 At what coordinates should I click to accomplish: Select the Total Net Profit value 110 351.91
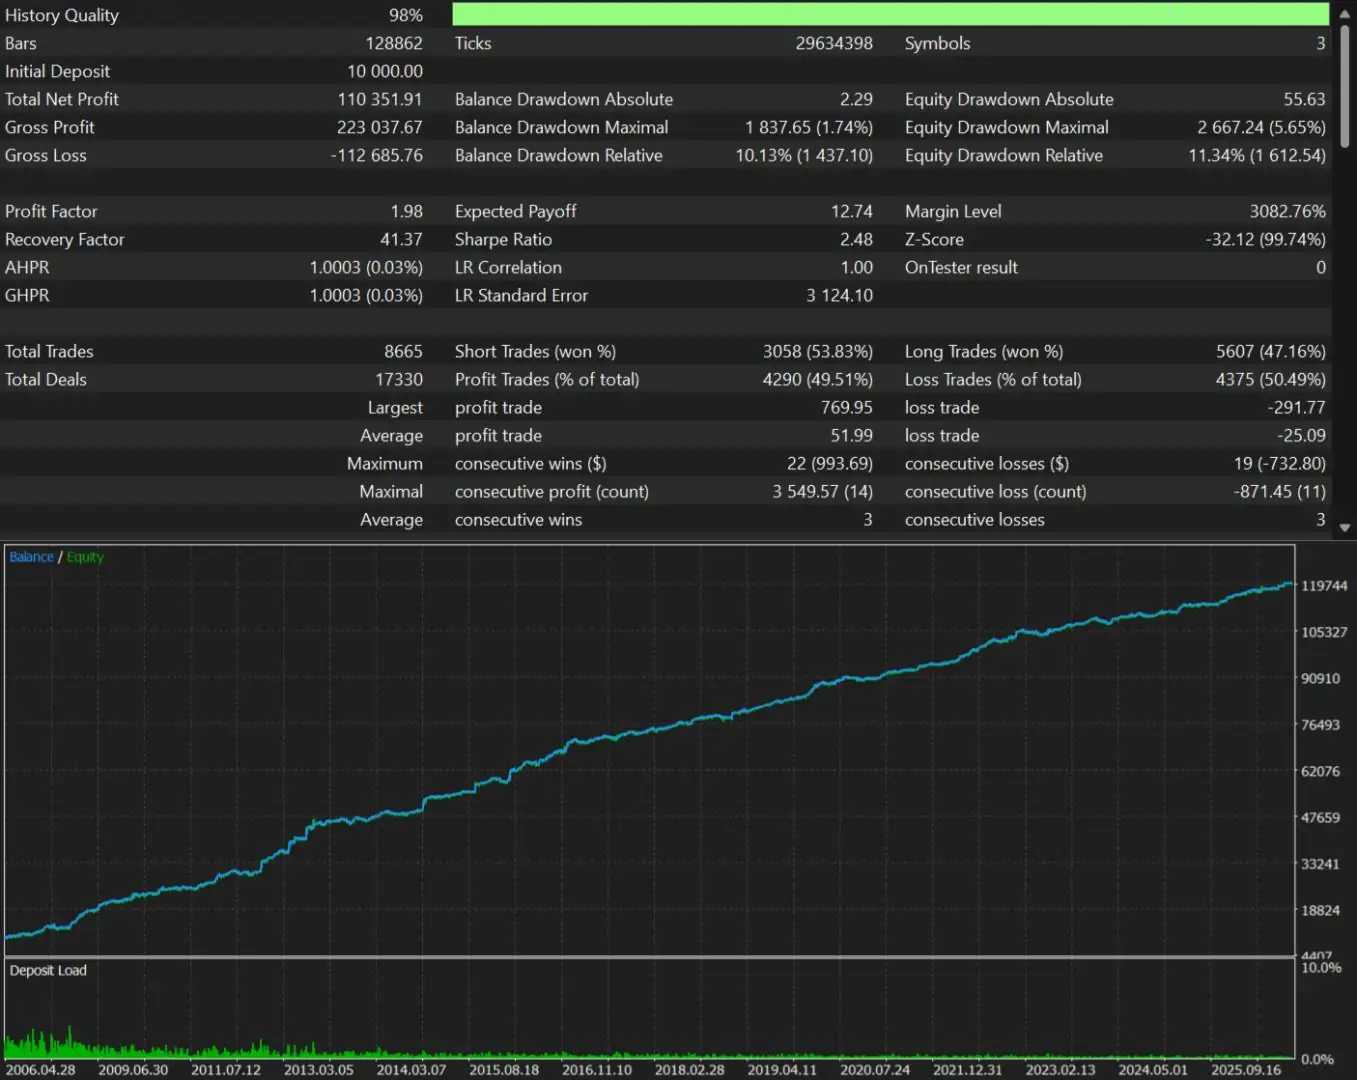(x=380, y=99)
